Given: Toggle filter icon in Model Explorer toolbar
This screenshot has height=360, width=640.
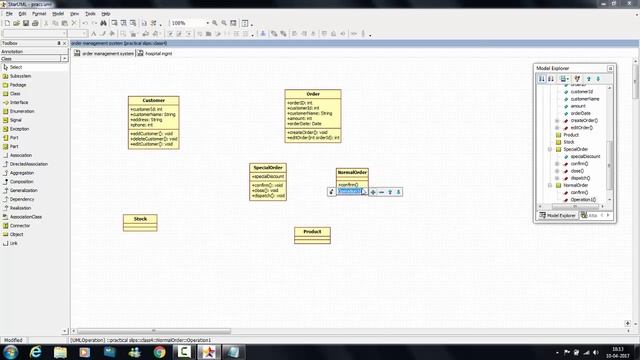Looking at the screenshot, I should pos(577,79).
